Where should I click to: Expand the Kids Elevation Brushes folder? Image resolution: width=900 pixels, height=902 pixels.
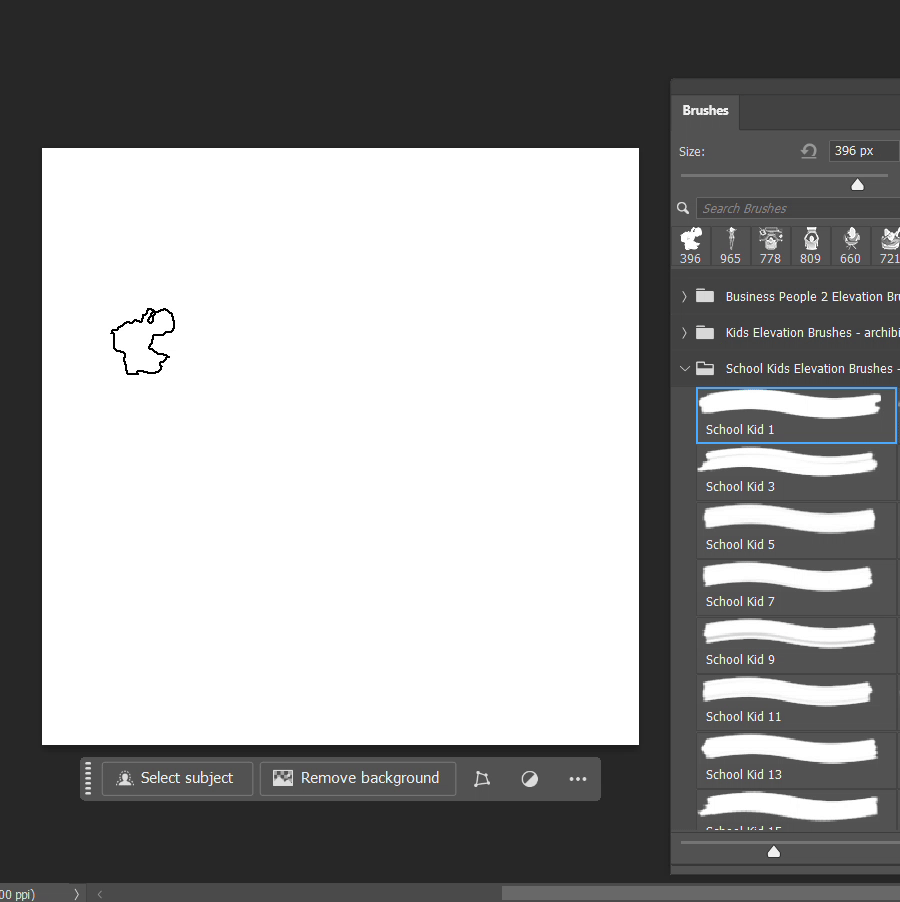pyautogui.click(x=684, y=333)
